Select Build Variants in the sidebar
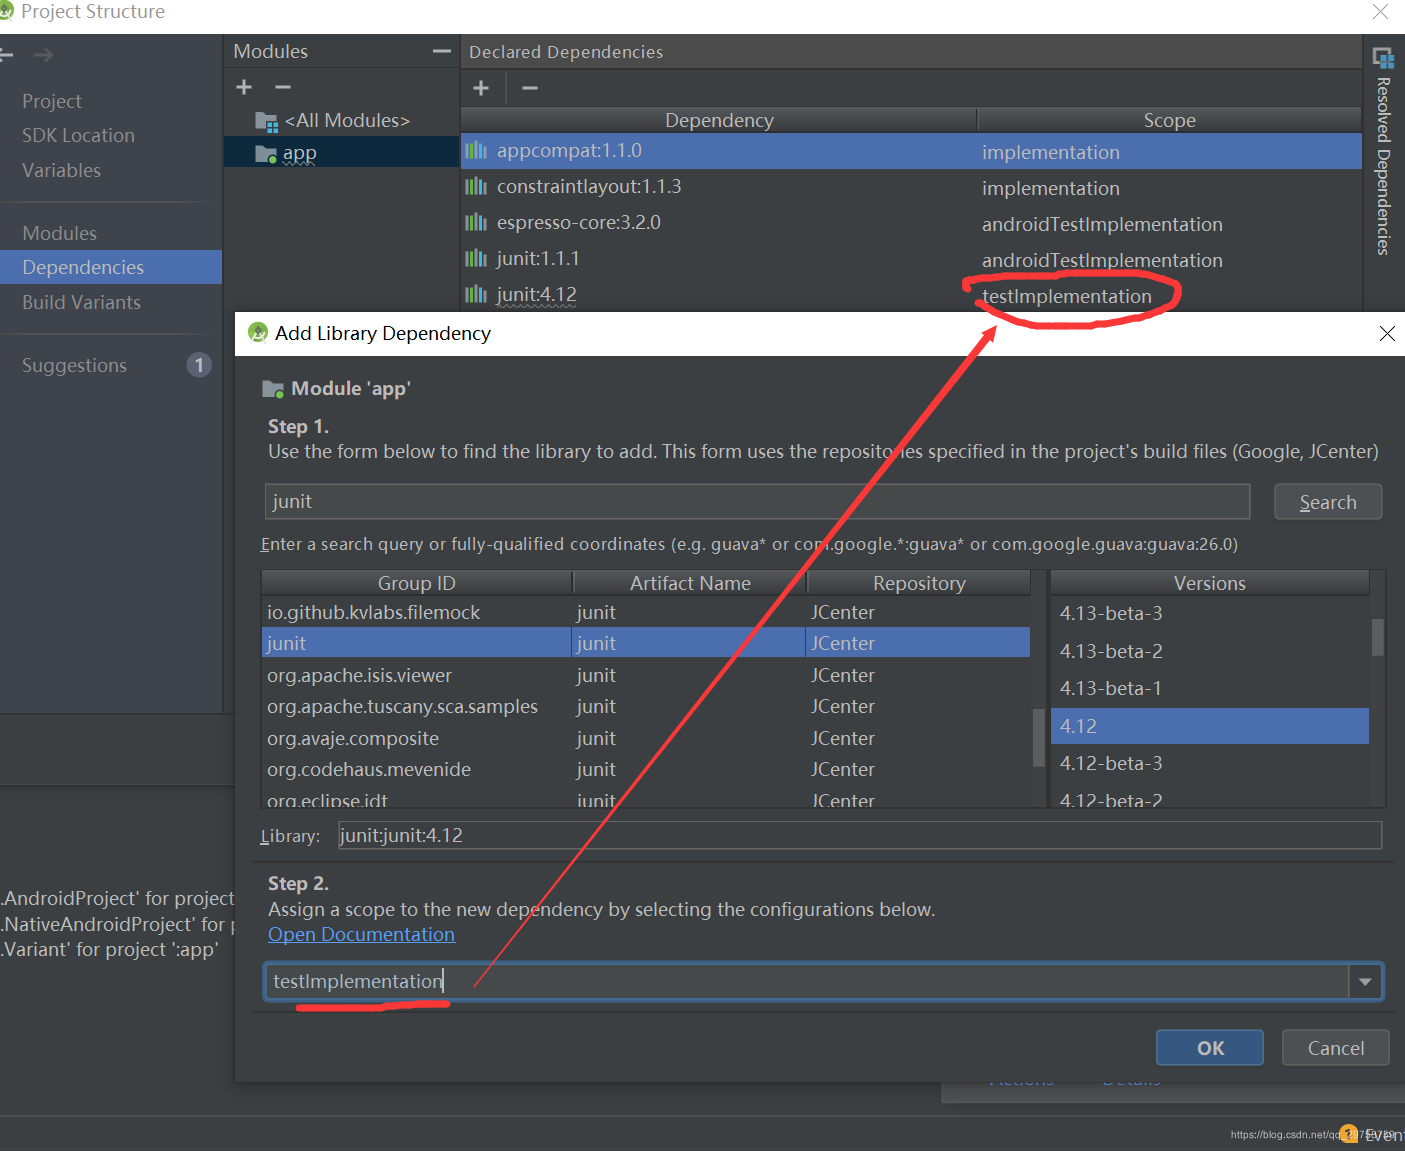The height and width of the screenshot is (1151, 1405). pyautogui.click(x=81, y=302)
